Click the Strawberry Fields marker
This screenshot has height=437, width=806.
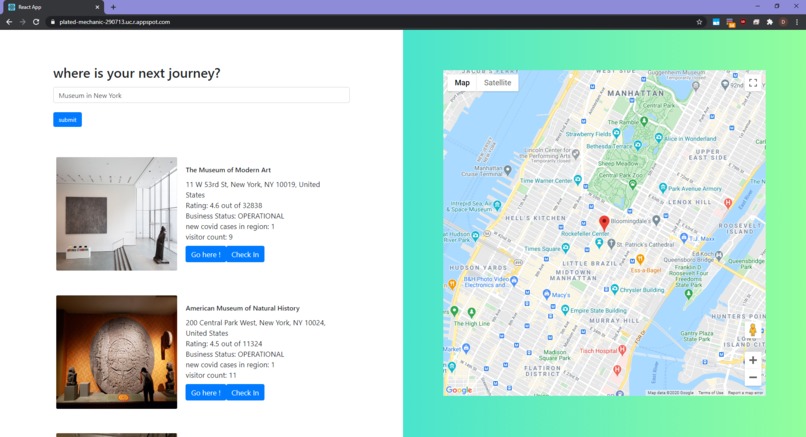[616, 133]
